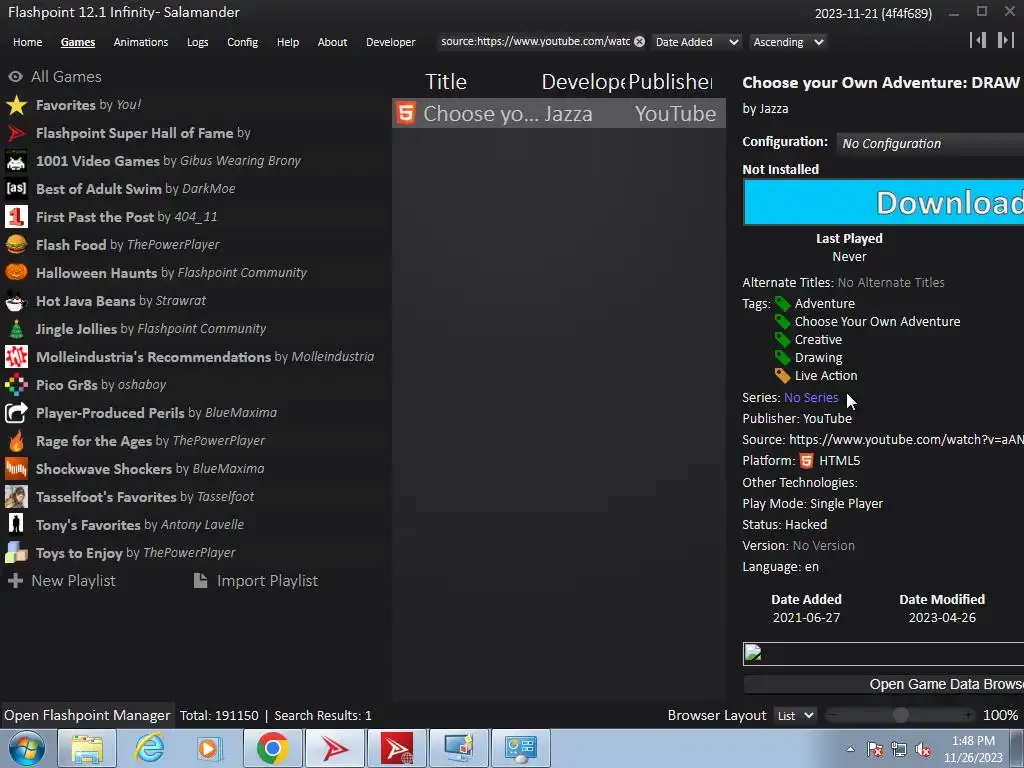The height and width of the screenshot is (768, 1024).
Task: Click the Creative tag text
Action: pyautogui.click(x=818, y=340)
